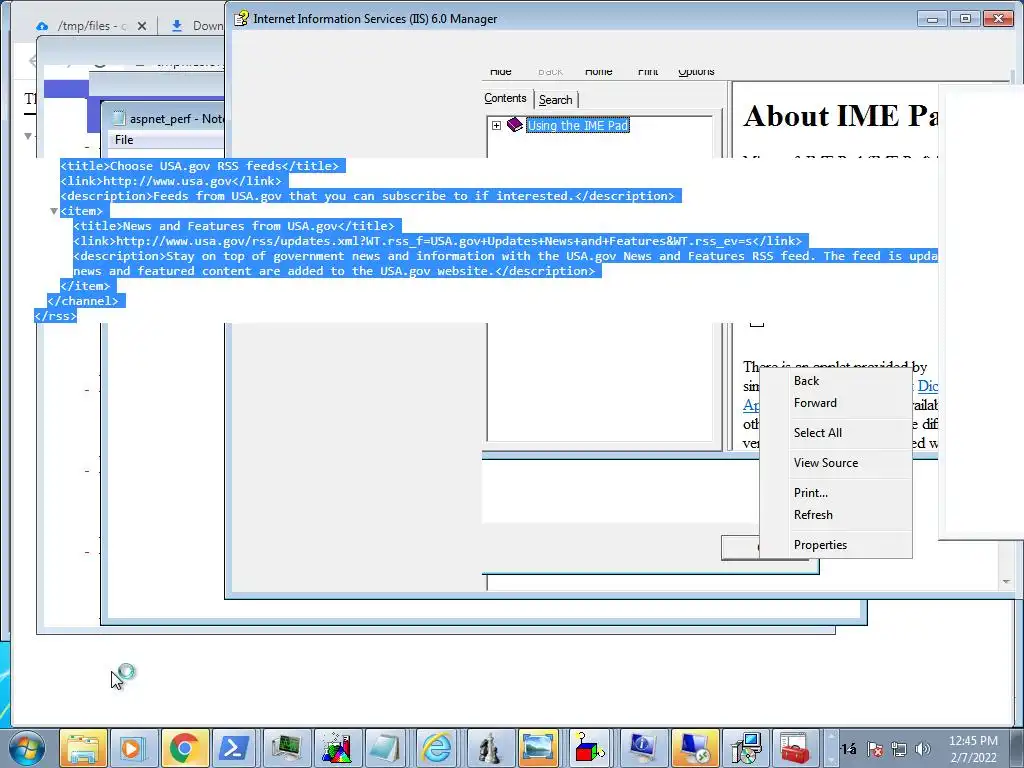Click the IIS 6.0 Manager title bar icon
The width and height of the screenshot is (1024, 768).
click(x=242, y=18)
